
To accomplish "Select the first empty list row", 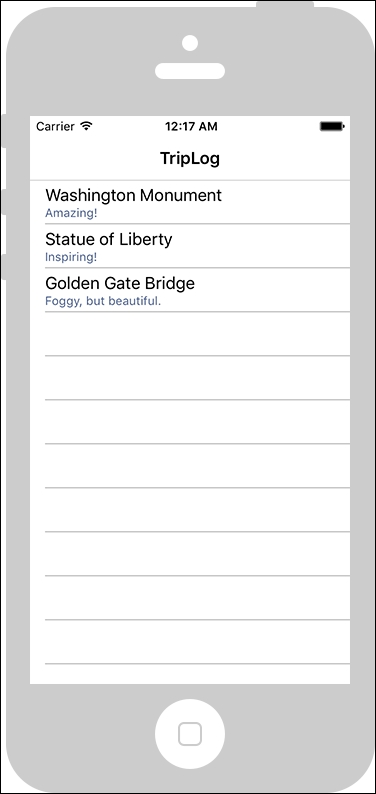I will 190,334.
